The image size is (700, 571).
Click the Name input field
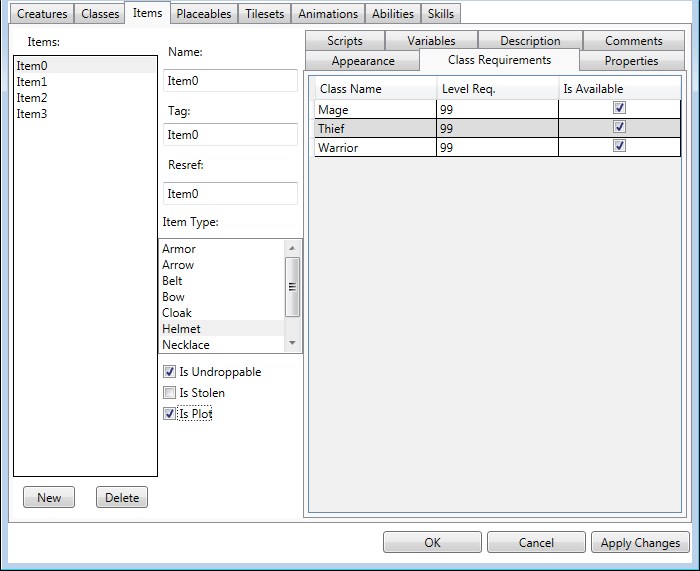point(230,81)
